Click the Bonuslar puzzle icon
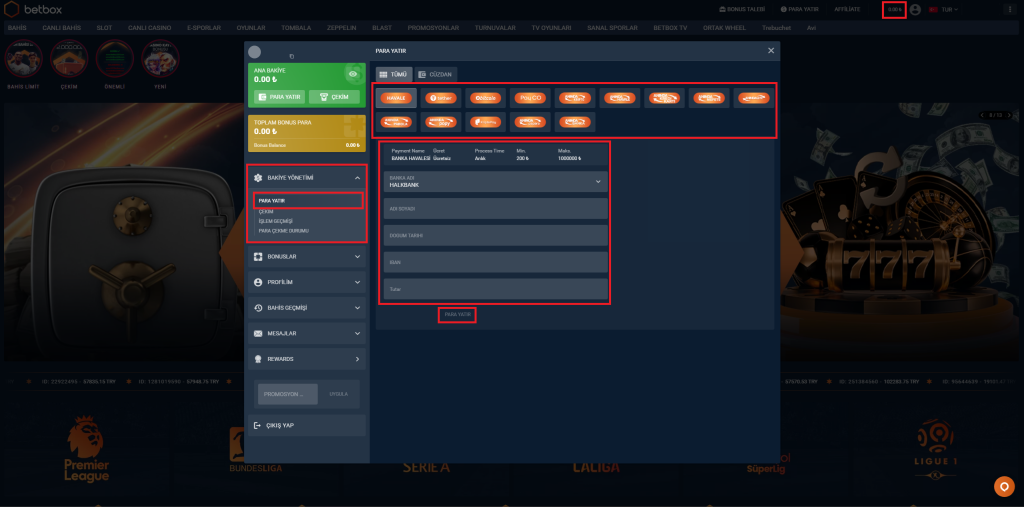1024x507 pixels. tap(258, 257)
